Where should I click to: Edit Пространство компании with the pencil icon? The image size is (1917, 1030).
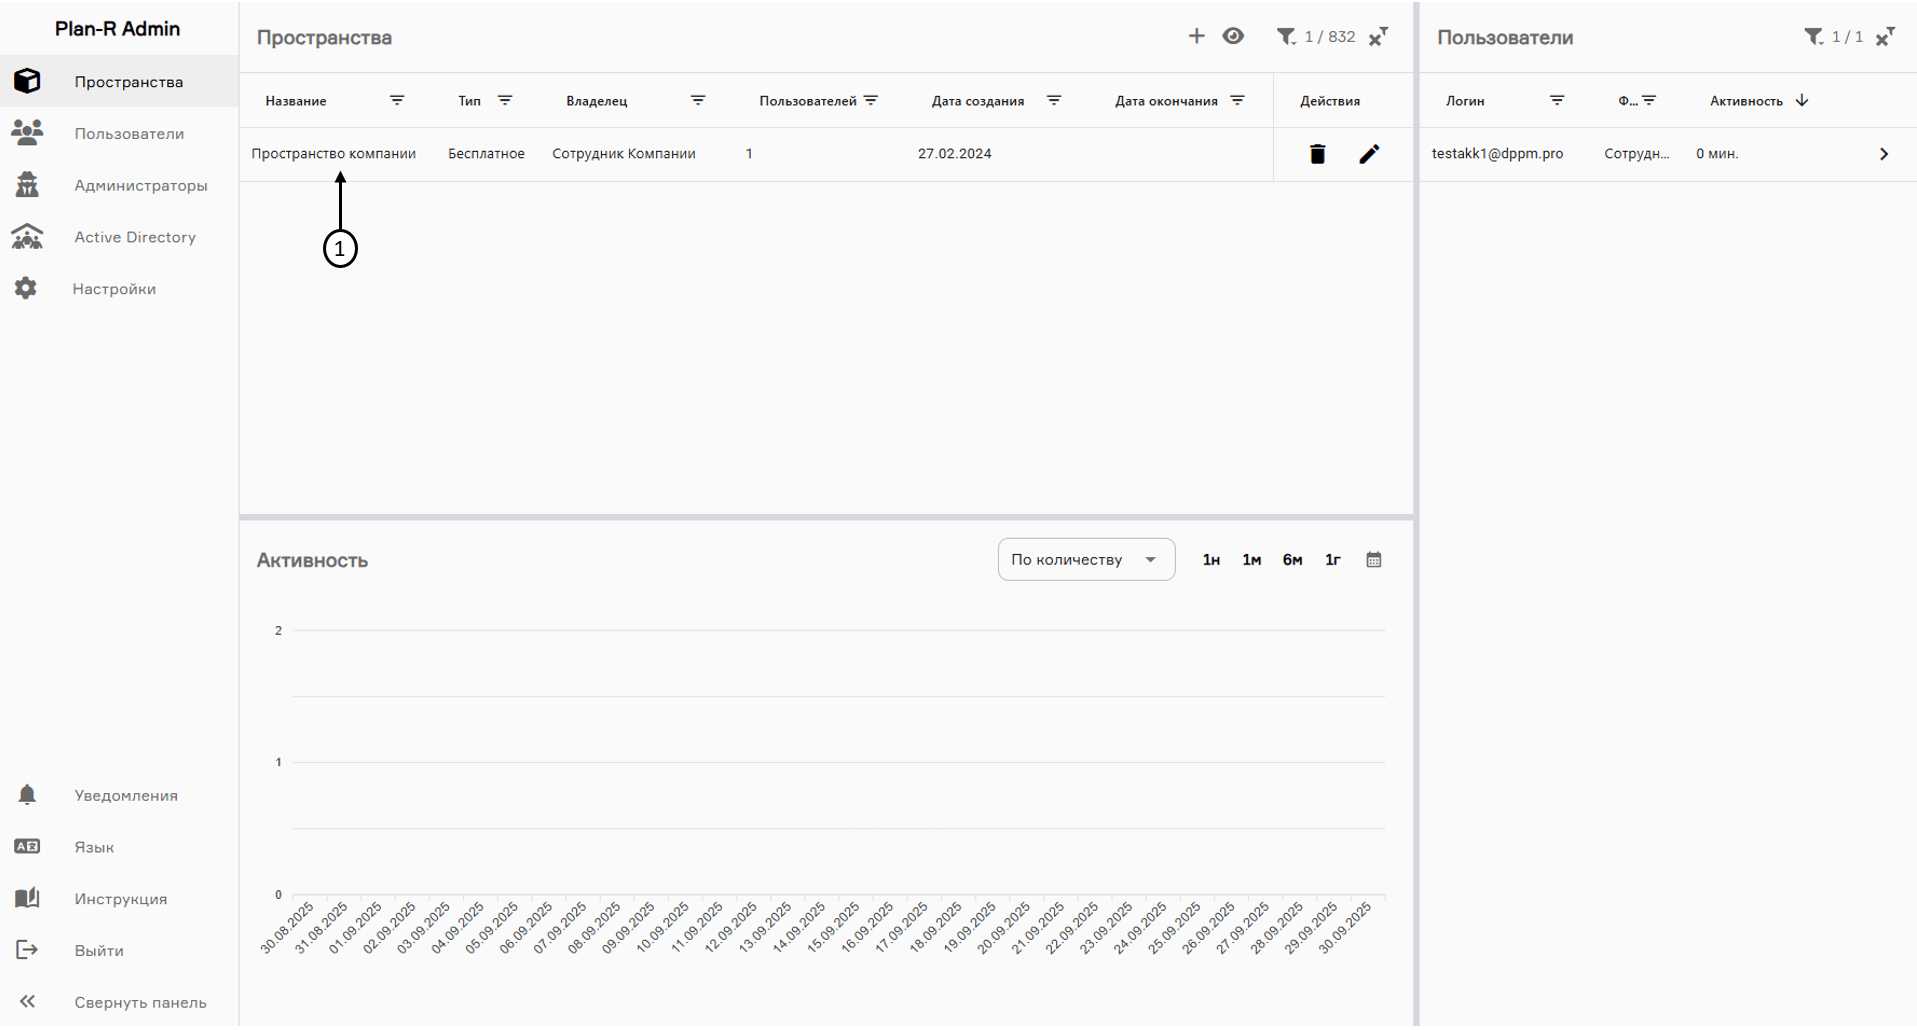[x=1369, y=154]
